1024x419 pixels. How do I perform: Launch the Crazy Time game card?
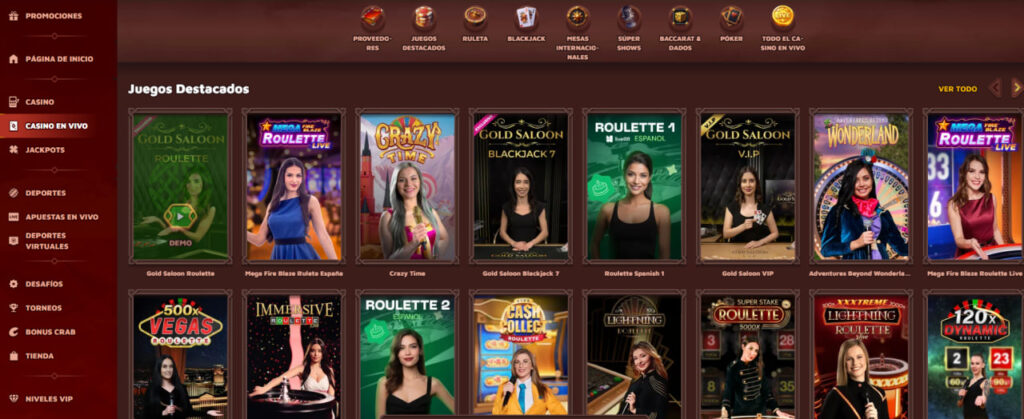point(408,187)
